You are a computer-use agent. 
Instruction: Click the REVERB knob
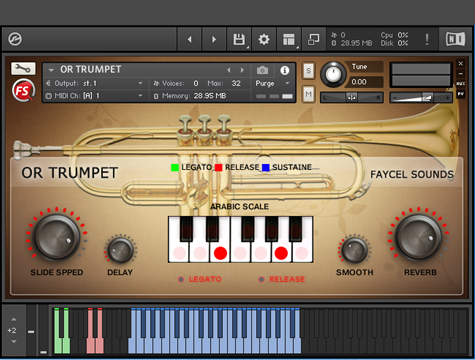(419, 237)
